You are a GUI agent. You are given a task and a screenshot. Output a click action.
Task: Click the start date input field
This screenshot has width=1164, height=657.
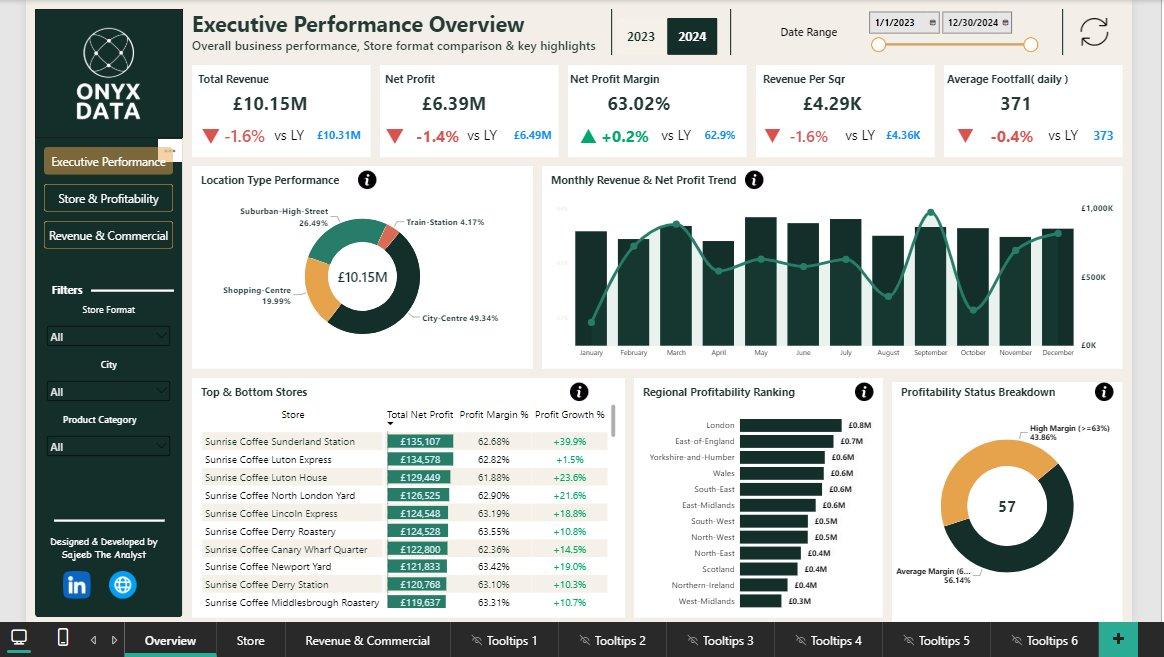coord(904,23)
